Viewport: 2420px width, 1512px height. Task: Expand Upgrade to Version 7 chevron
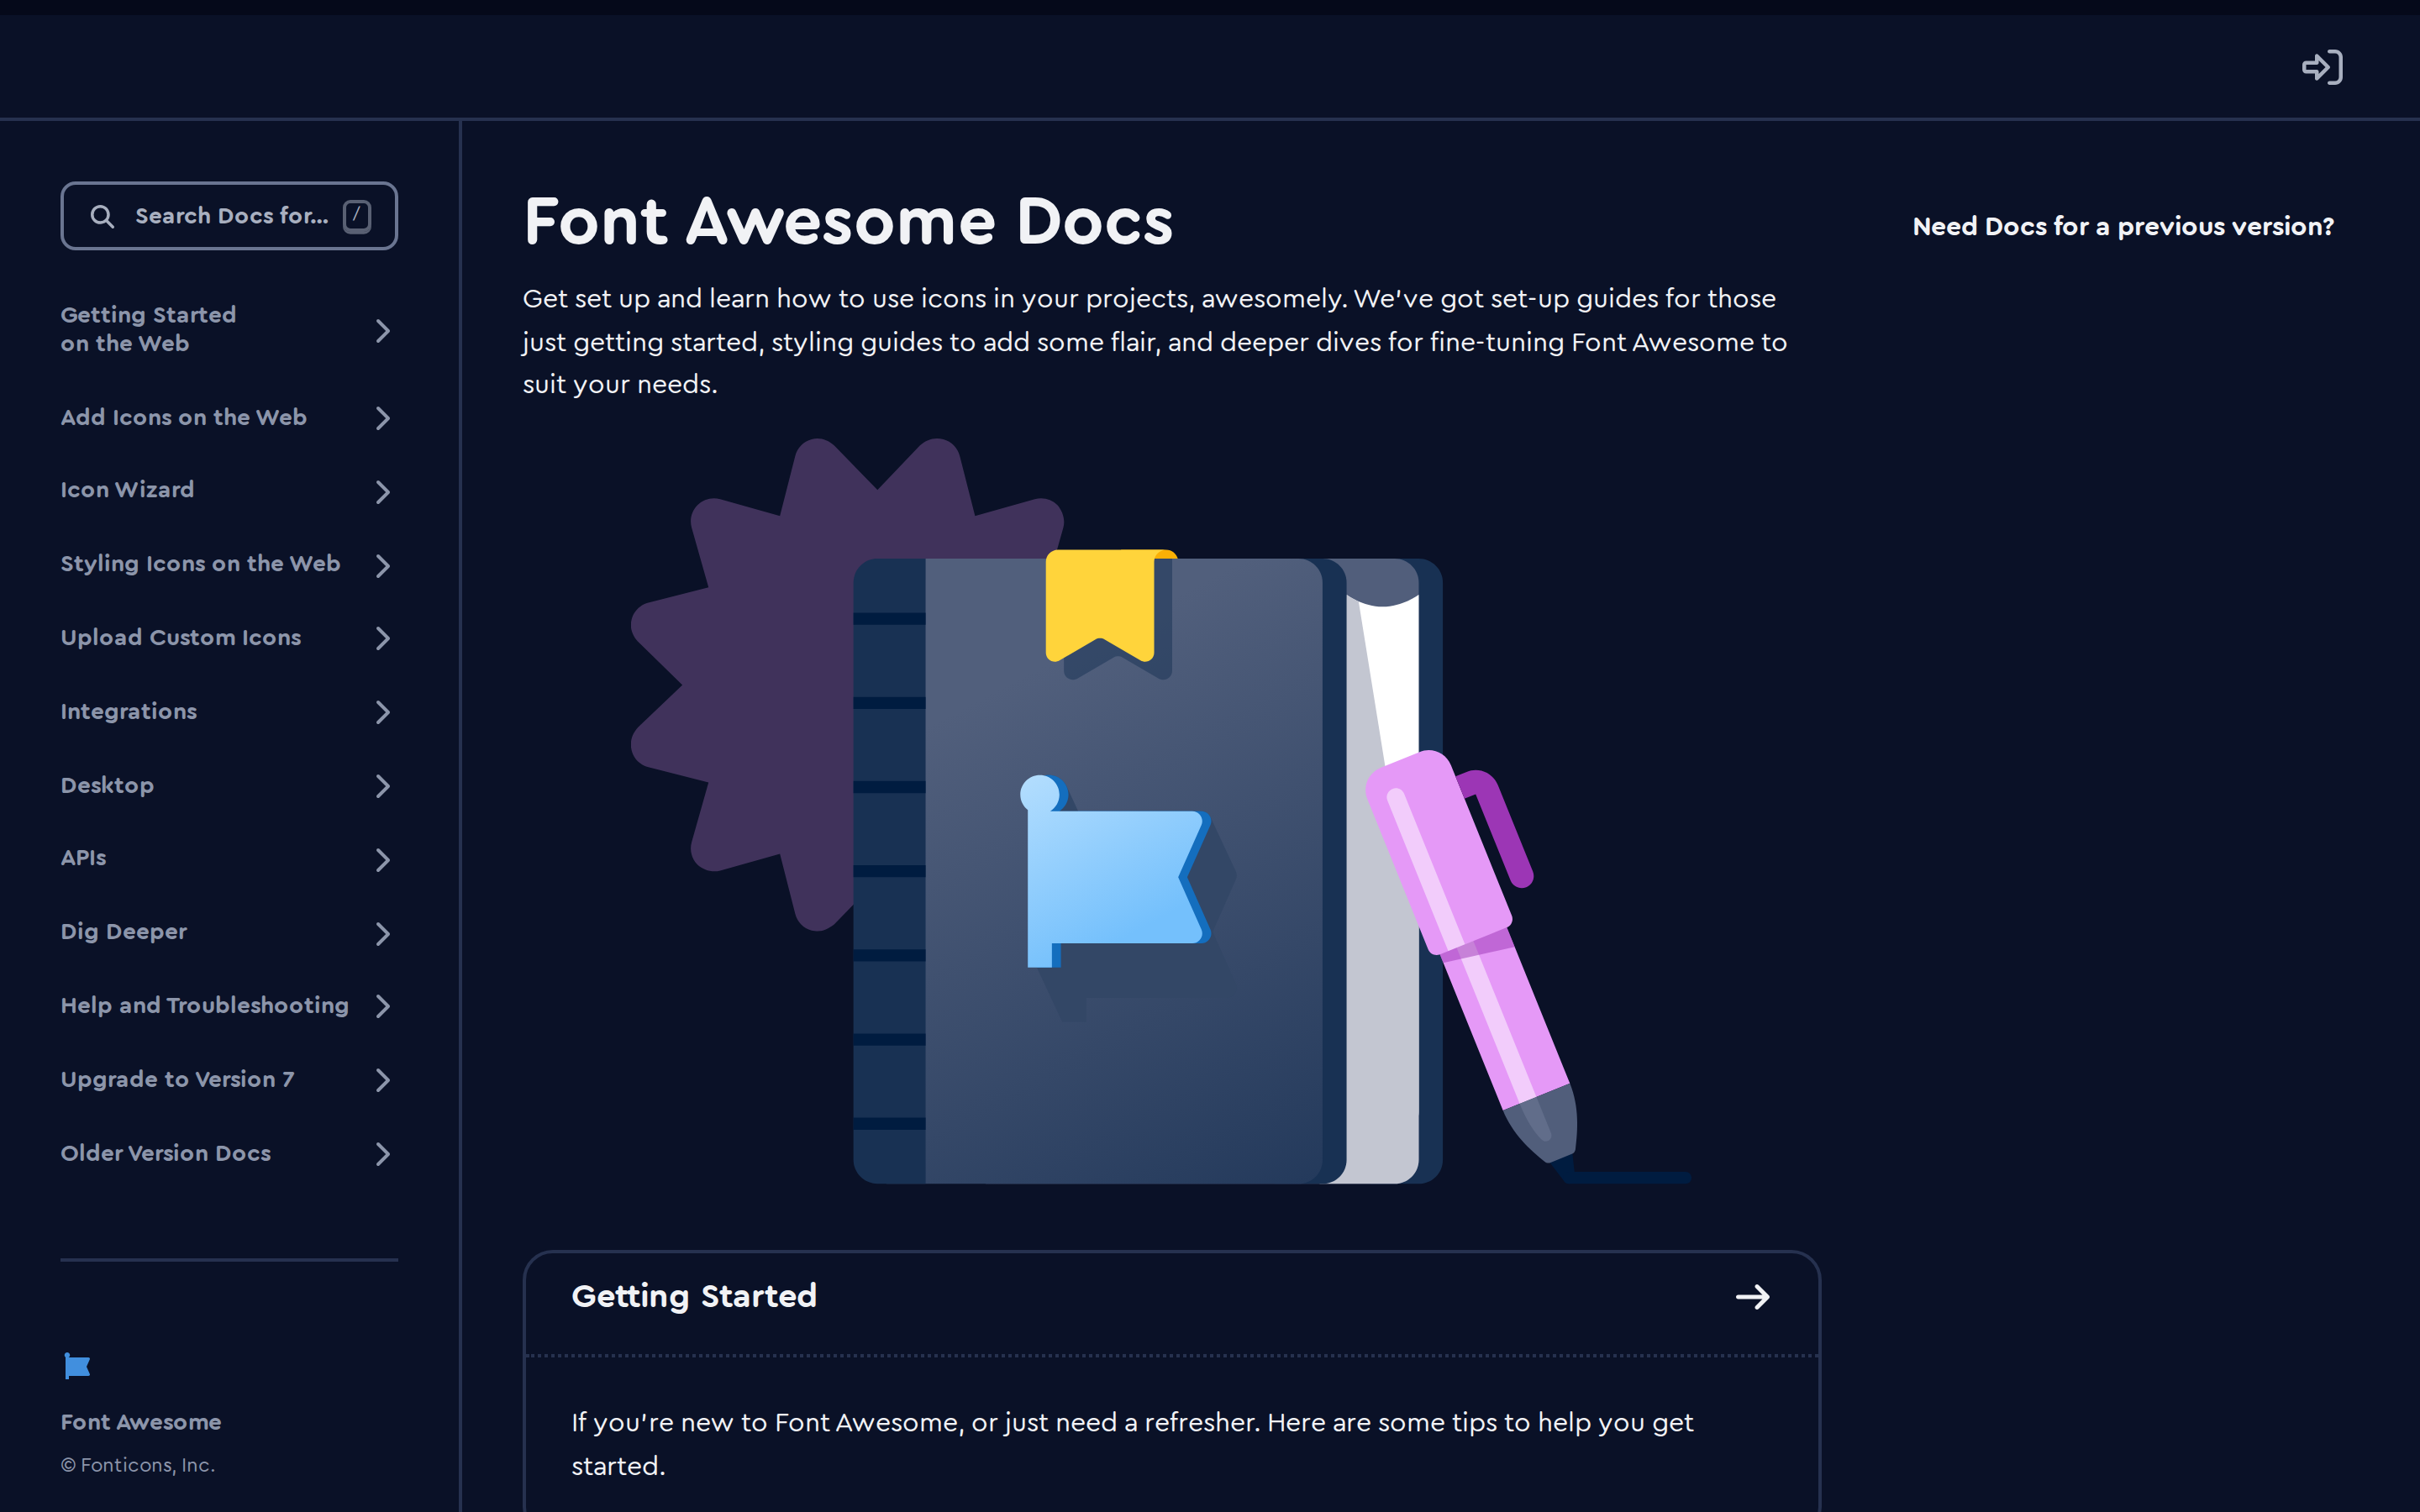[x=382, y=1080]
